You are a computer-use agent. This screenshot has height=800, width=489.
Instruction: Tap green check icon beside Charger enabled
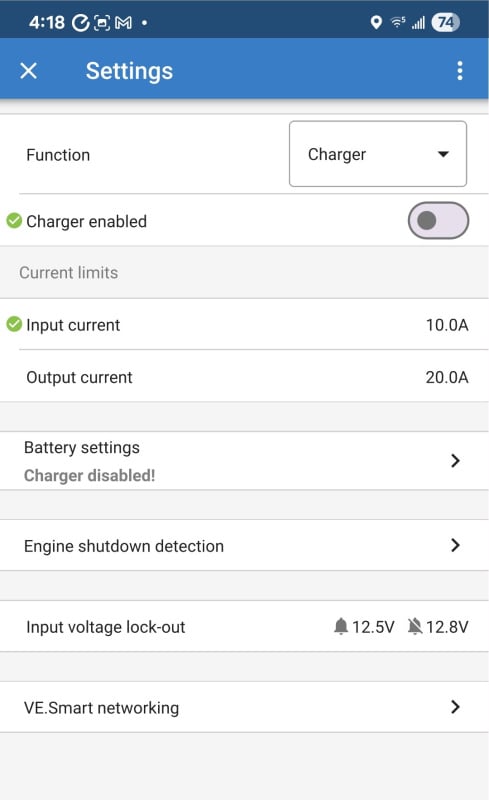pos(14,221)
